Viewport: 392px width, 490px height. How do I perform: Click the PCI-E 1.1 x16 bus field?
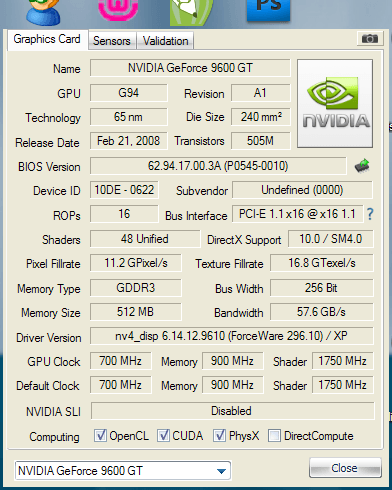coord(297,214)
